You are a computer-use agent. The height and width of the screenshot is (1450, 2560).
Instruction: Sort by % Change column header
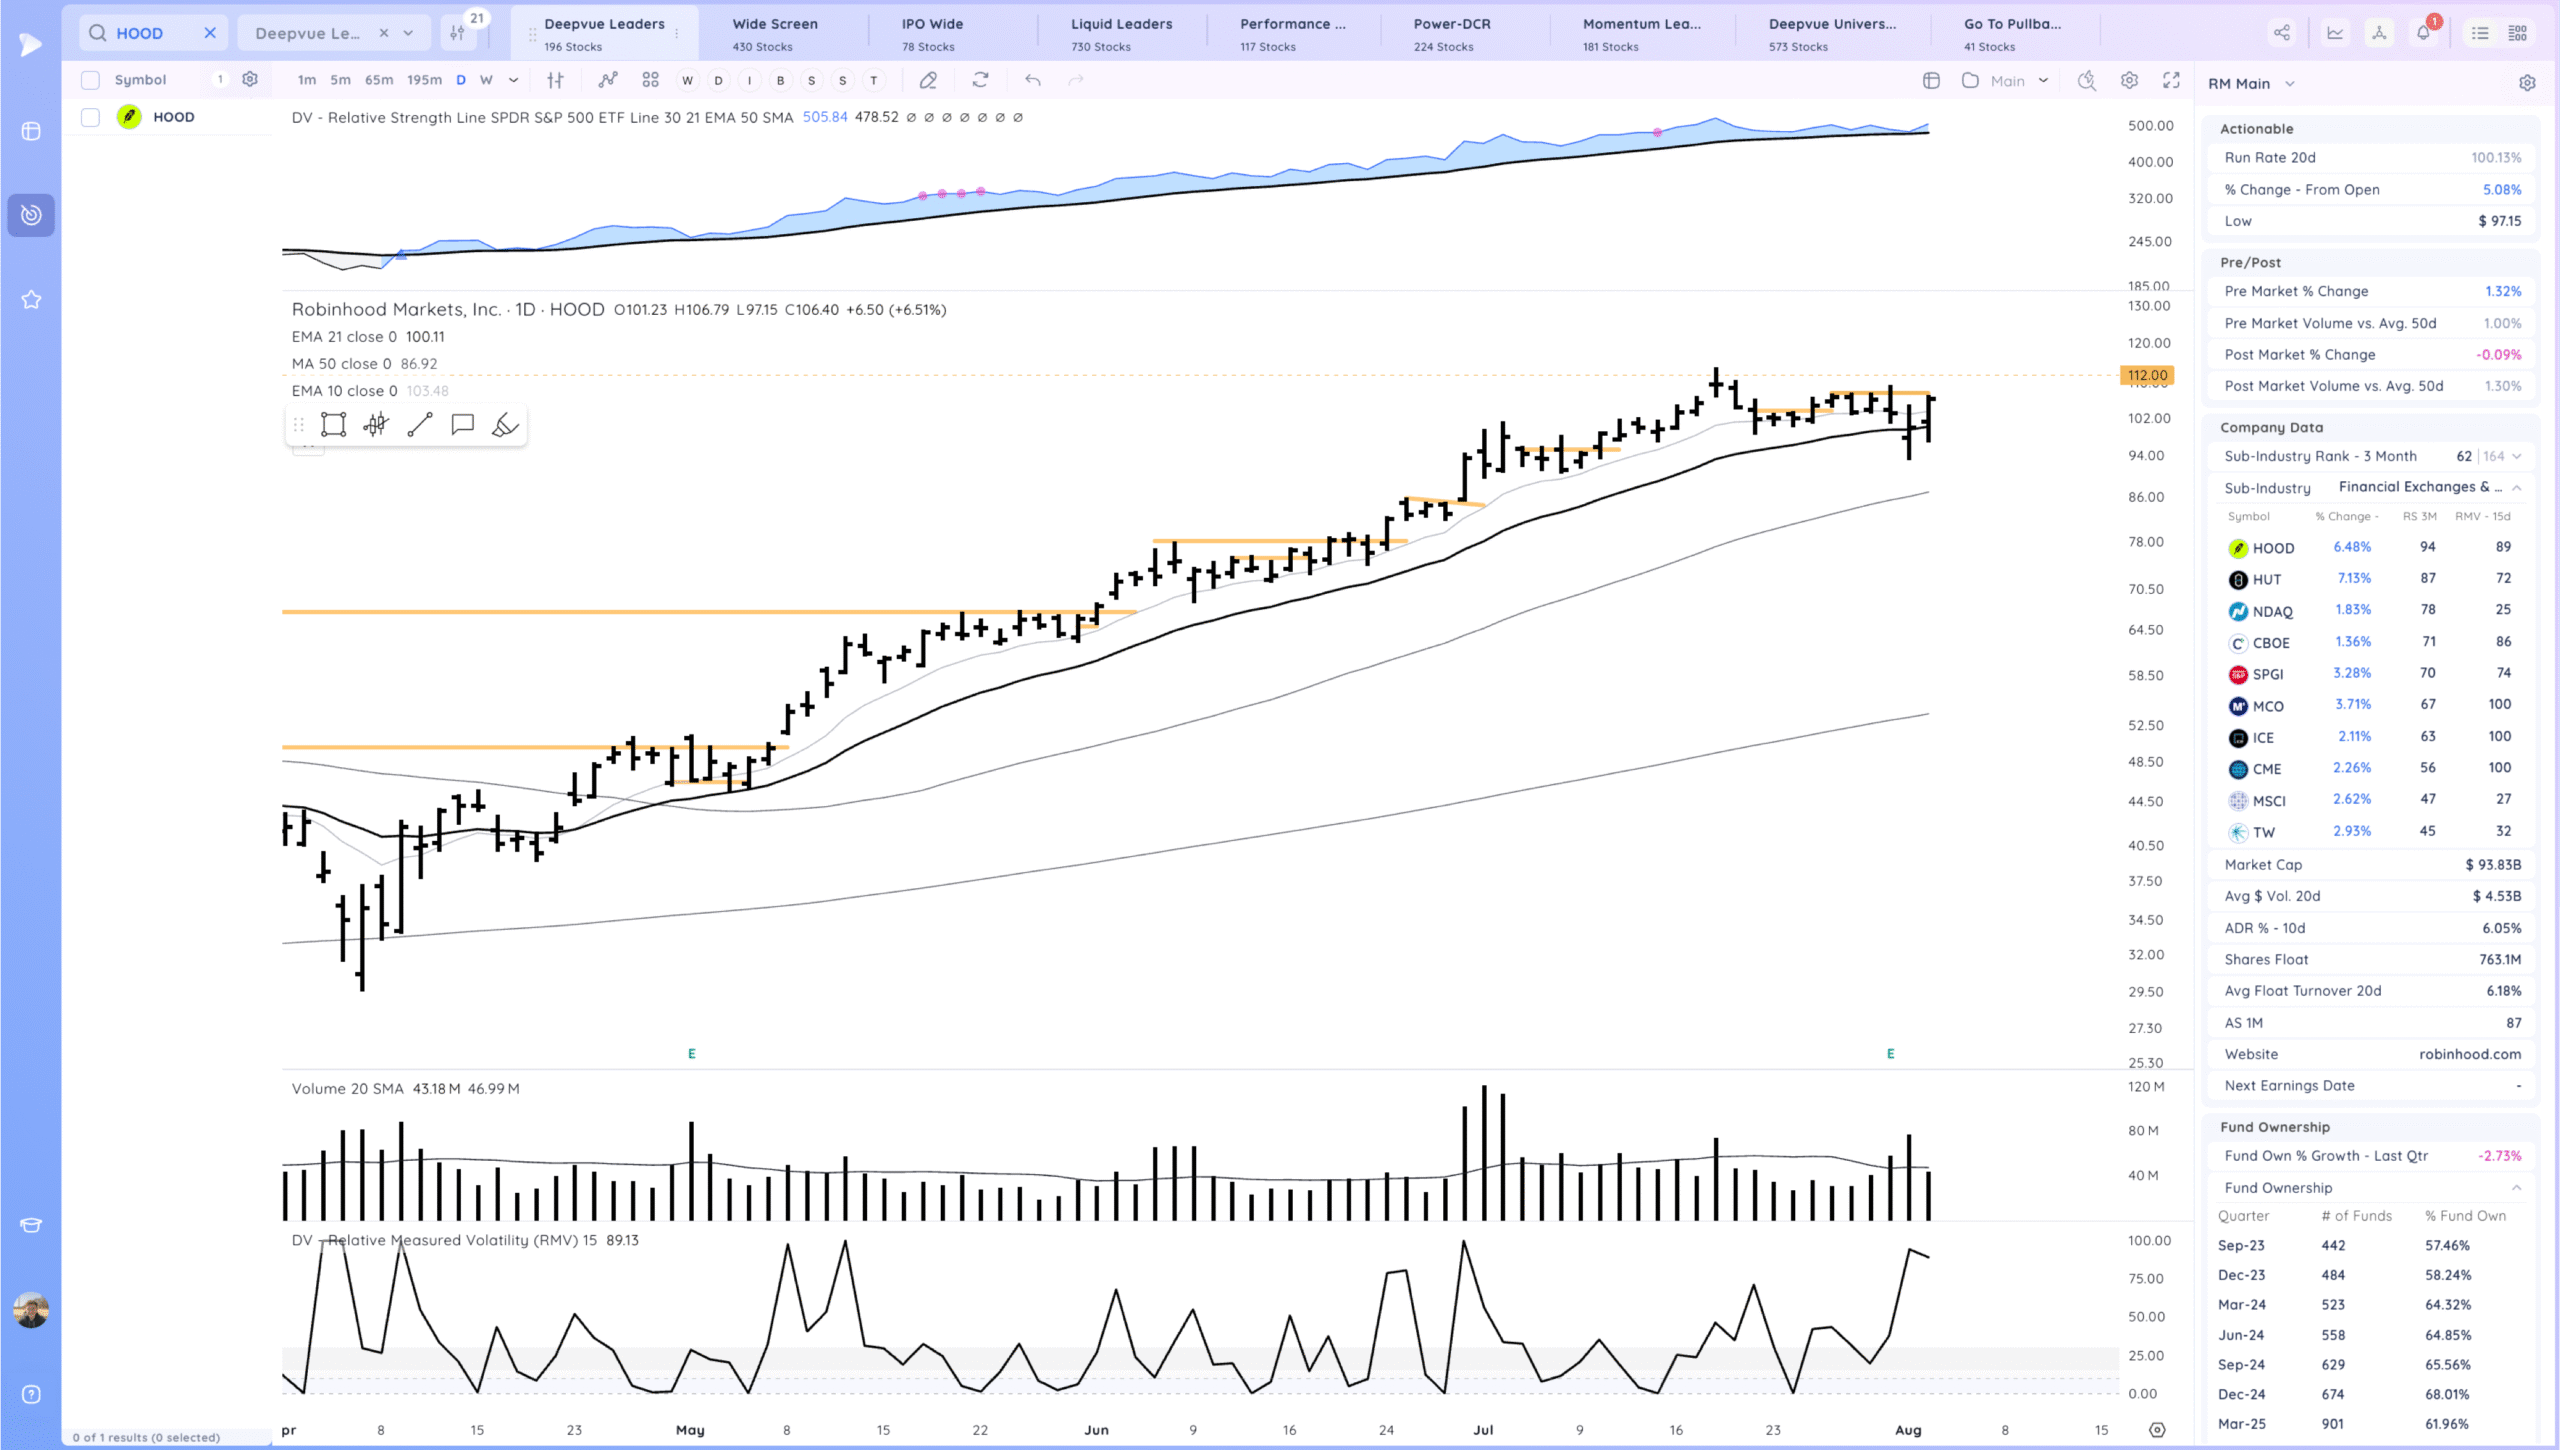click(2347, 516)
